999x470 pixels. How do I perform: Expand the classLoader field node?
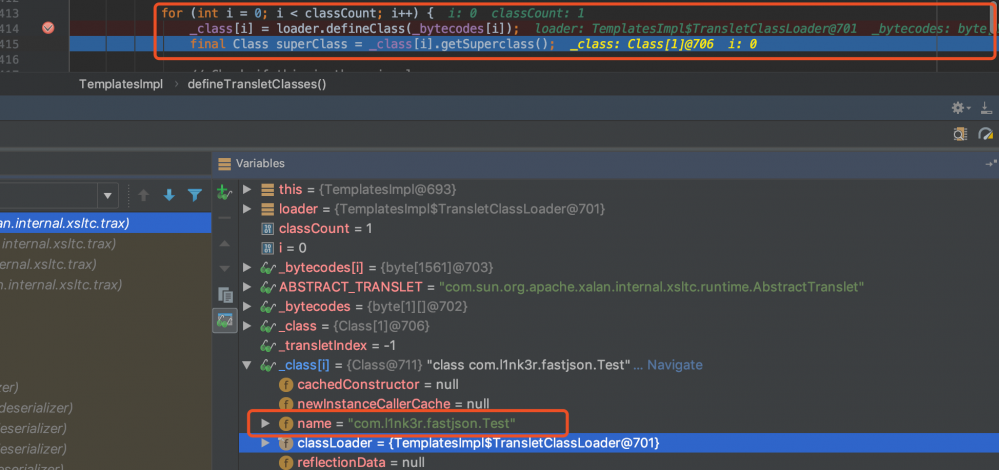tap(266, 443)
